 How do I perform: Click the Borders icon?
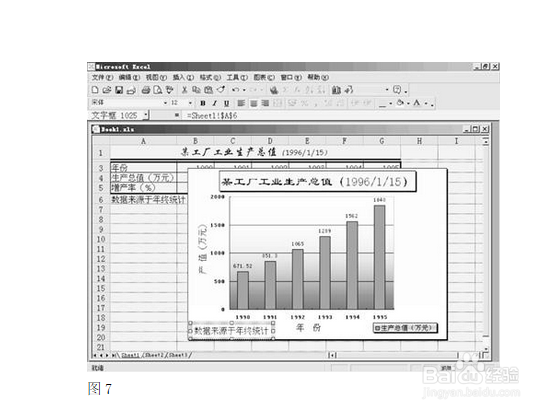[x=383, y=103]
